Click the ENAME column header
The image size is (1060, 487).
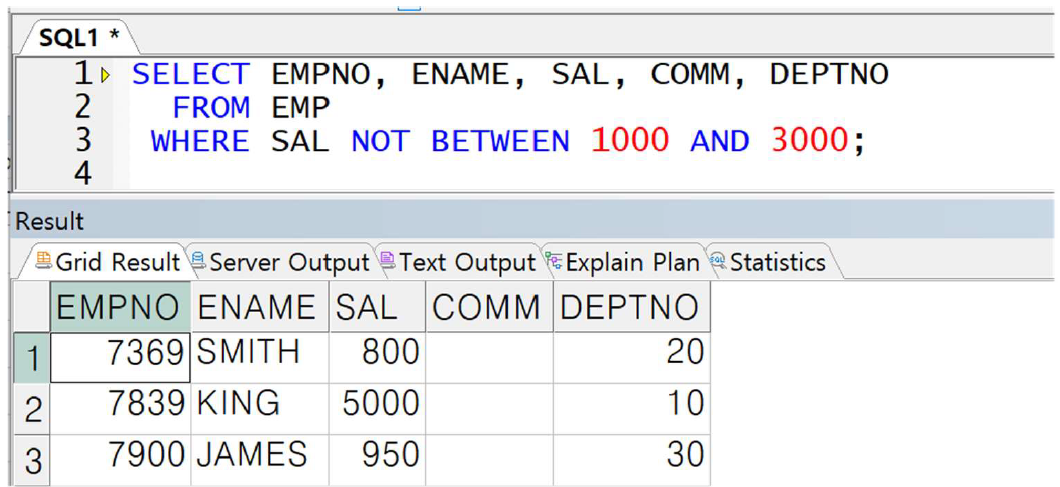260,307
